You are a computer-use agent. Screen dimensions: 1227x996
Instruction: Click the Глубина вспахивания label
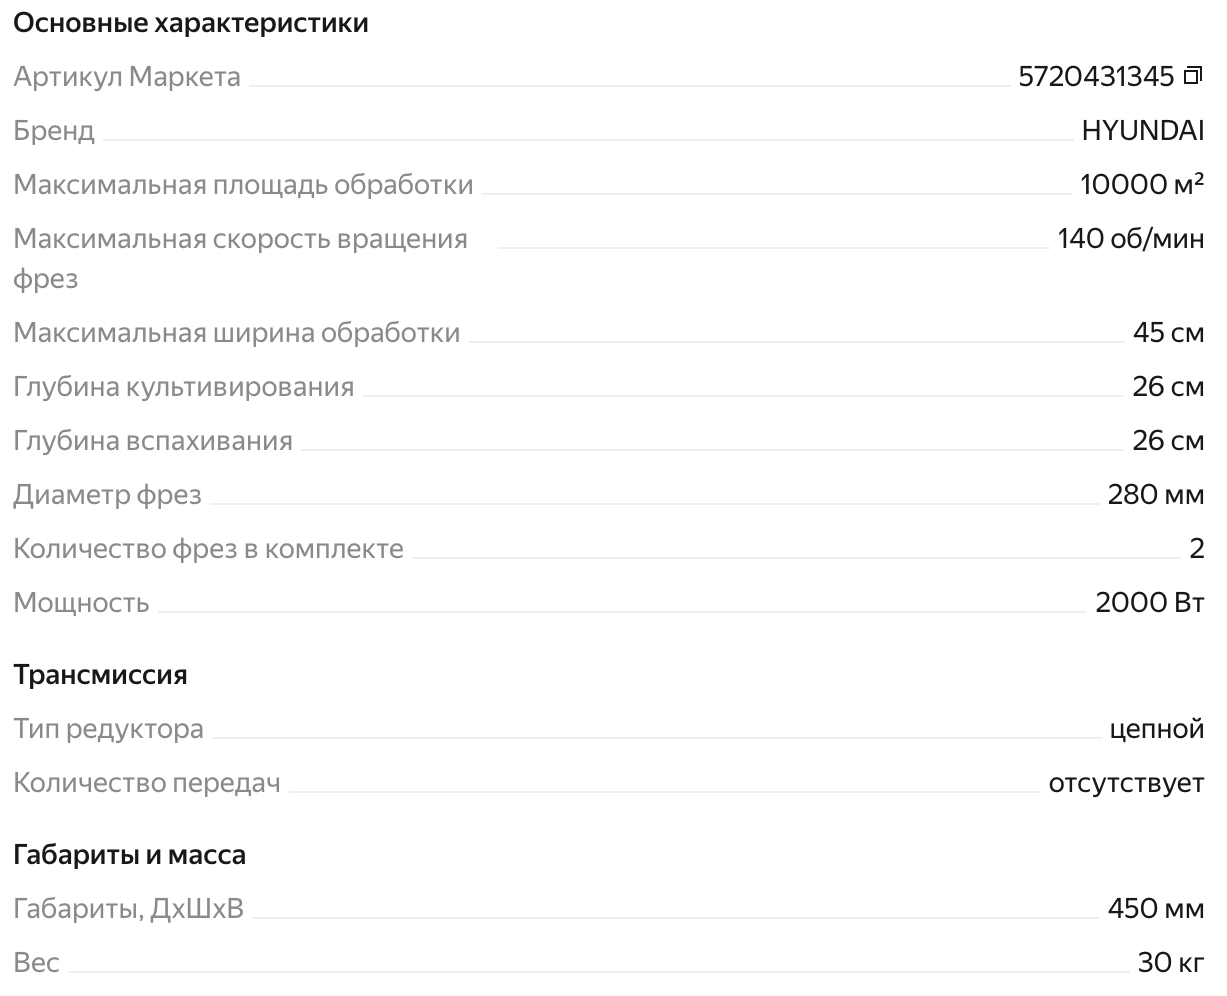click(x=153, y=440)
